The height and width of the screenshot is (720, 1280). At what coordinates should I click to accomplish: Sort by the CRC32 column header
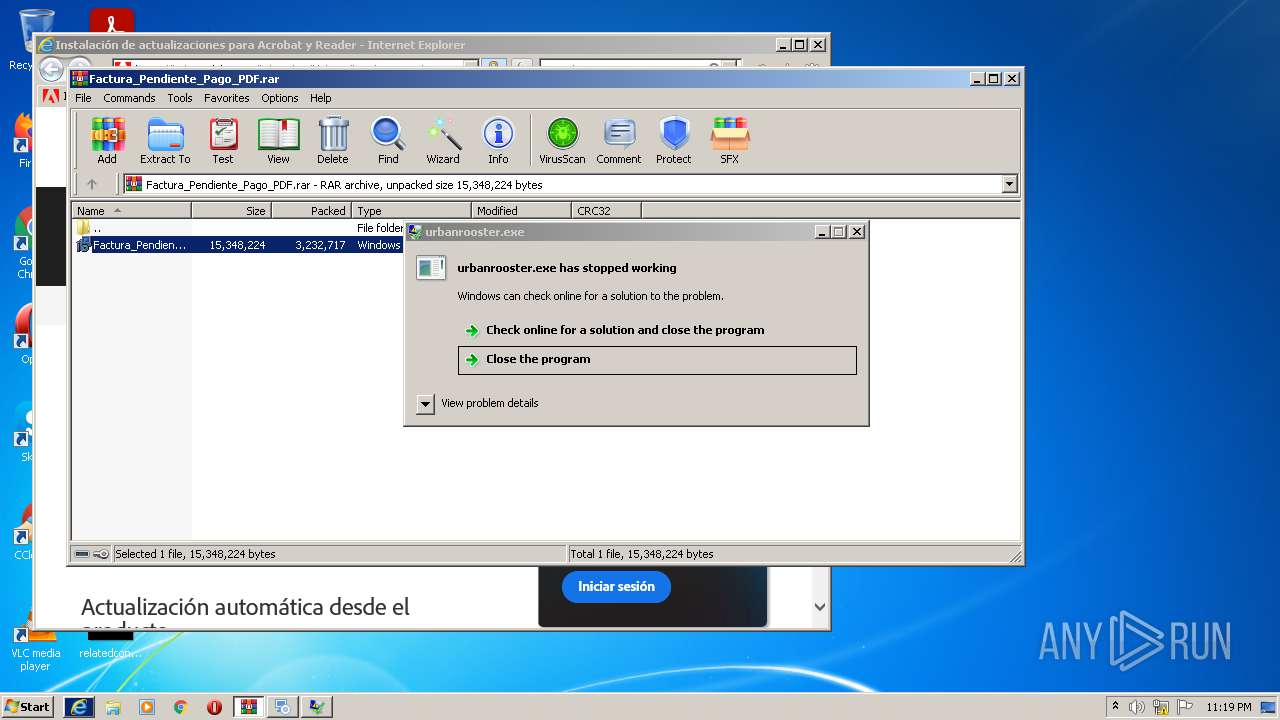(x=606, y=210)
